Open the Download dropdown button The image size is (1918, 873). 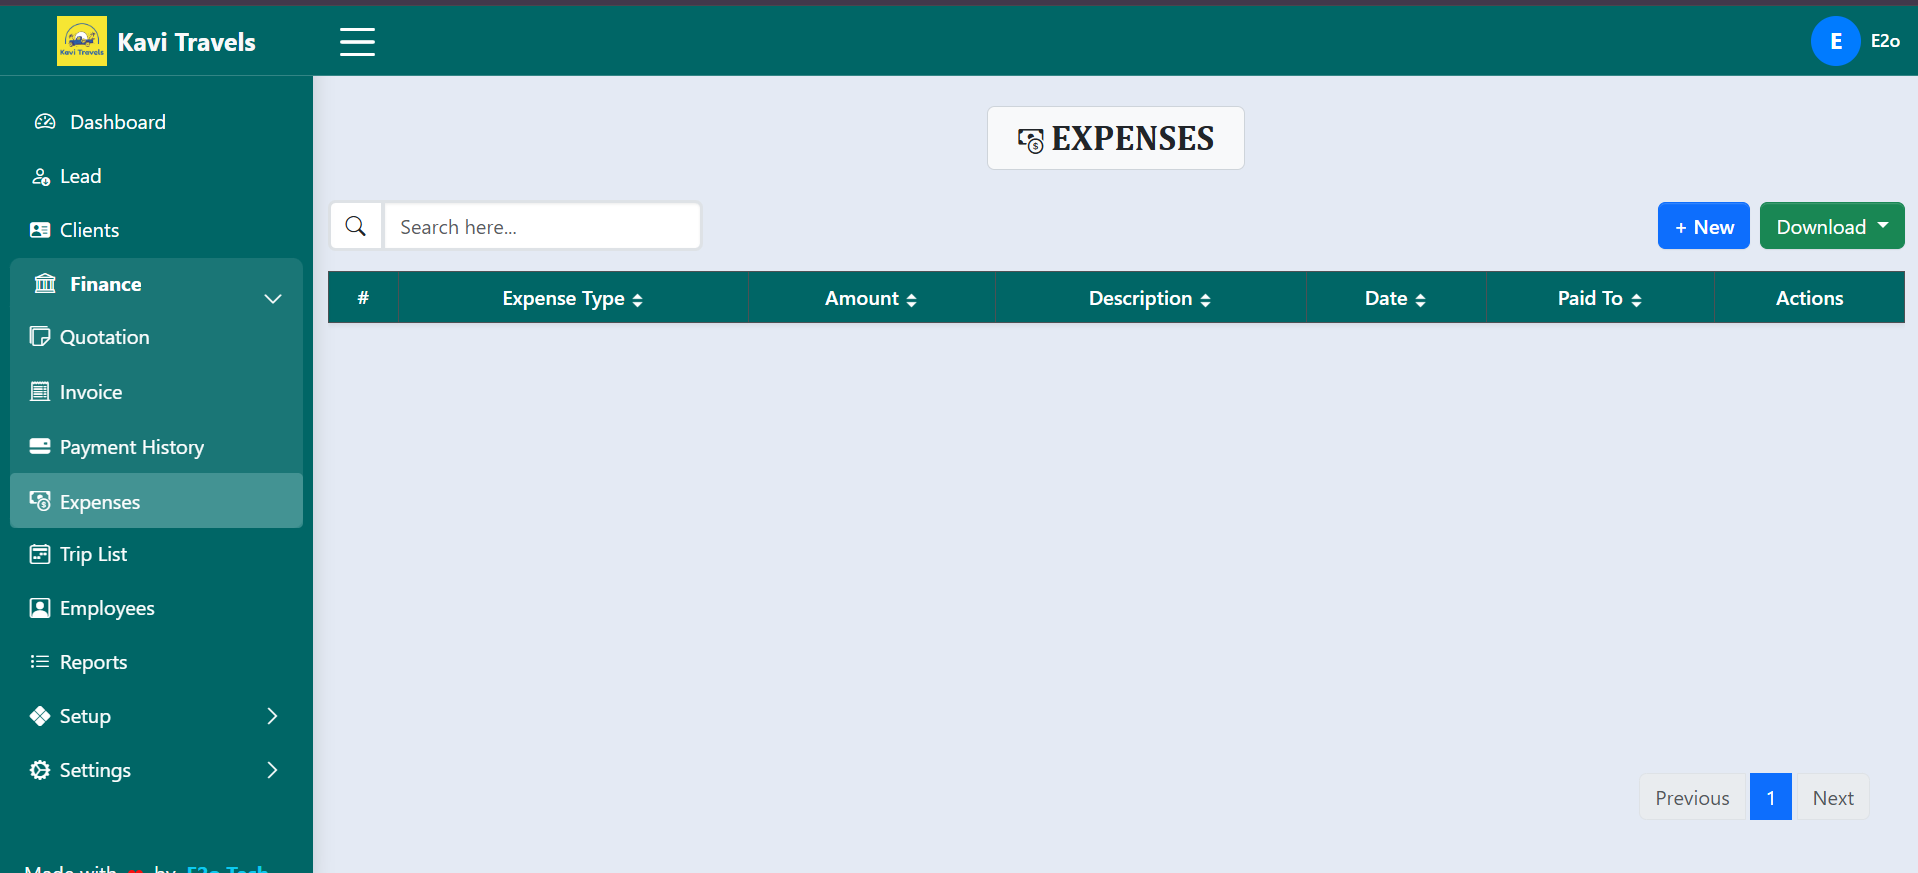coord(1831,227)
